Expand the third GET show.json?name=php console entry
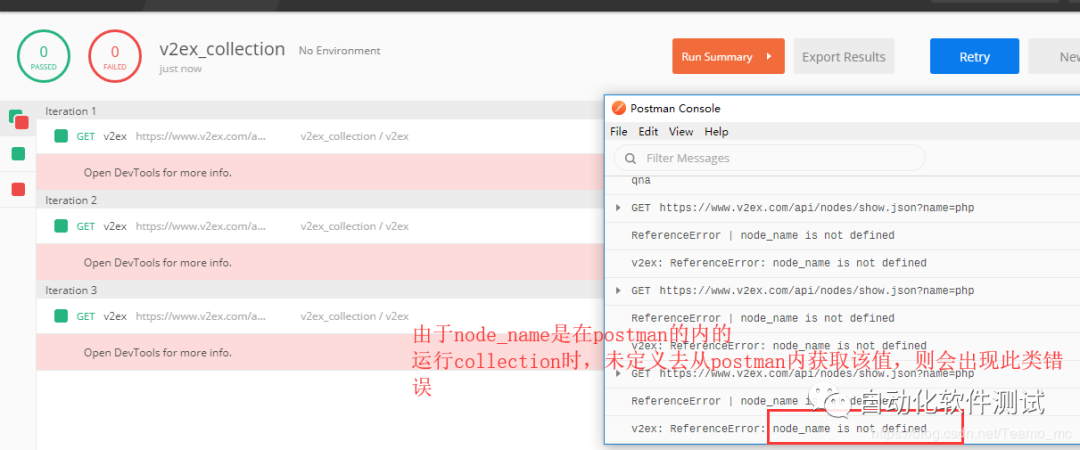1080x450 pixels. click(x=618, y=374)
